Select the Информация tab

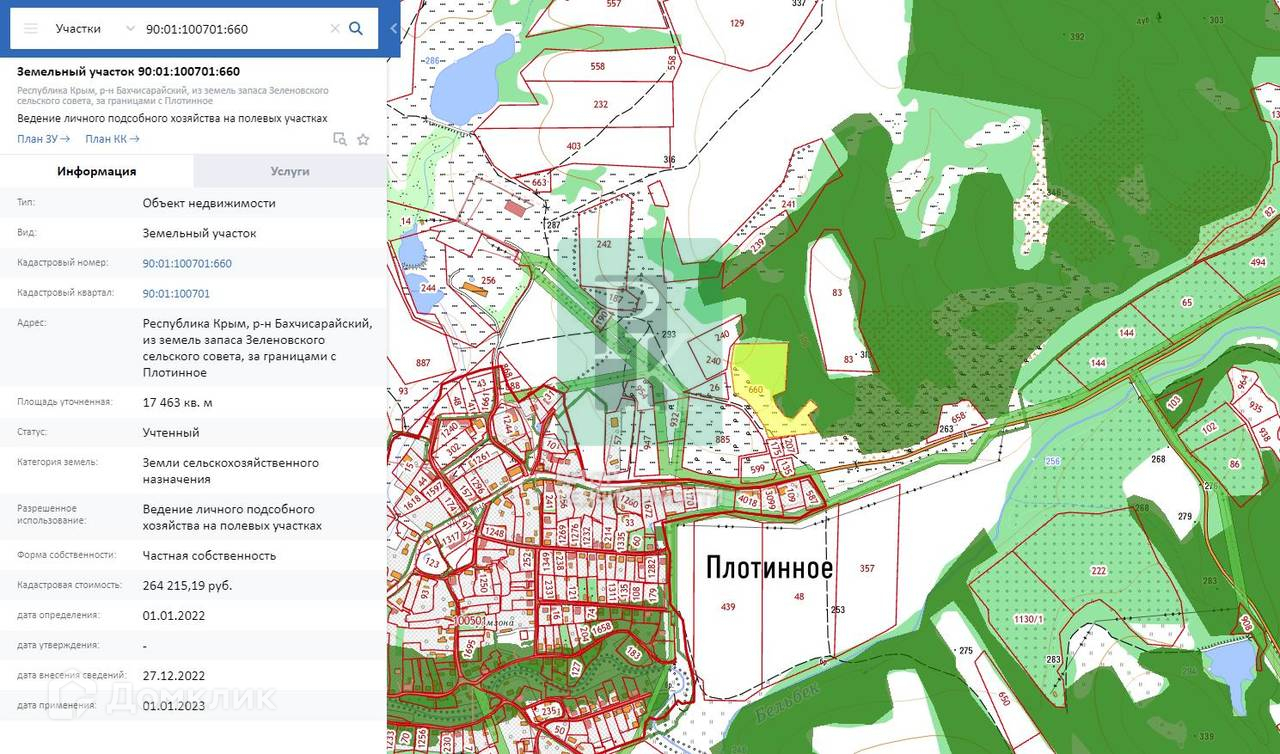pos(97,171)
